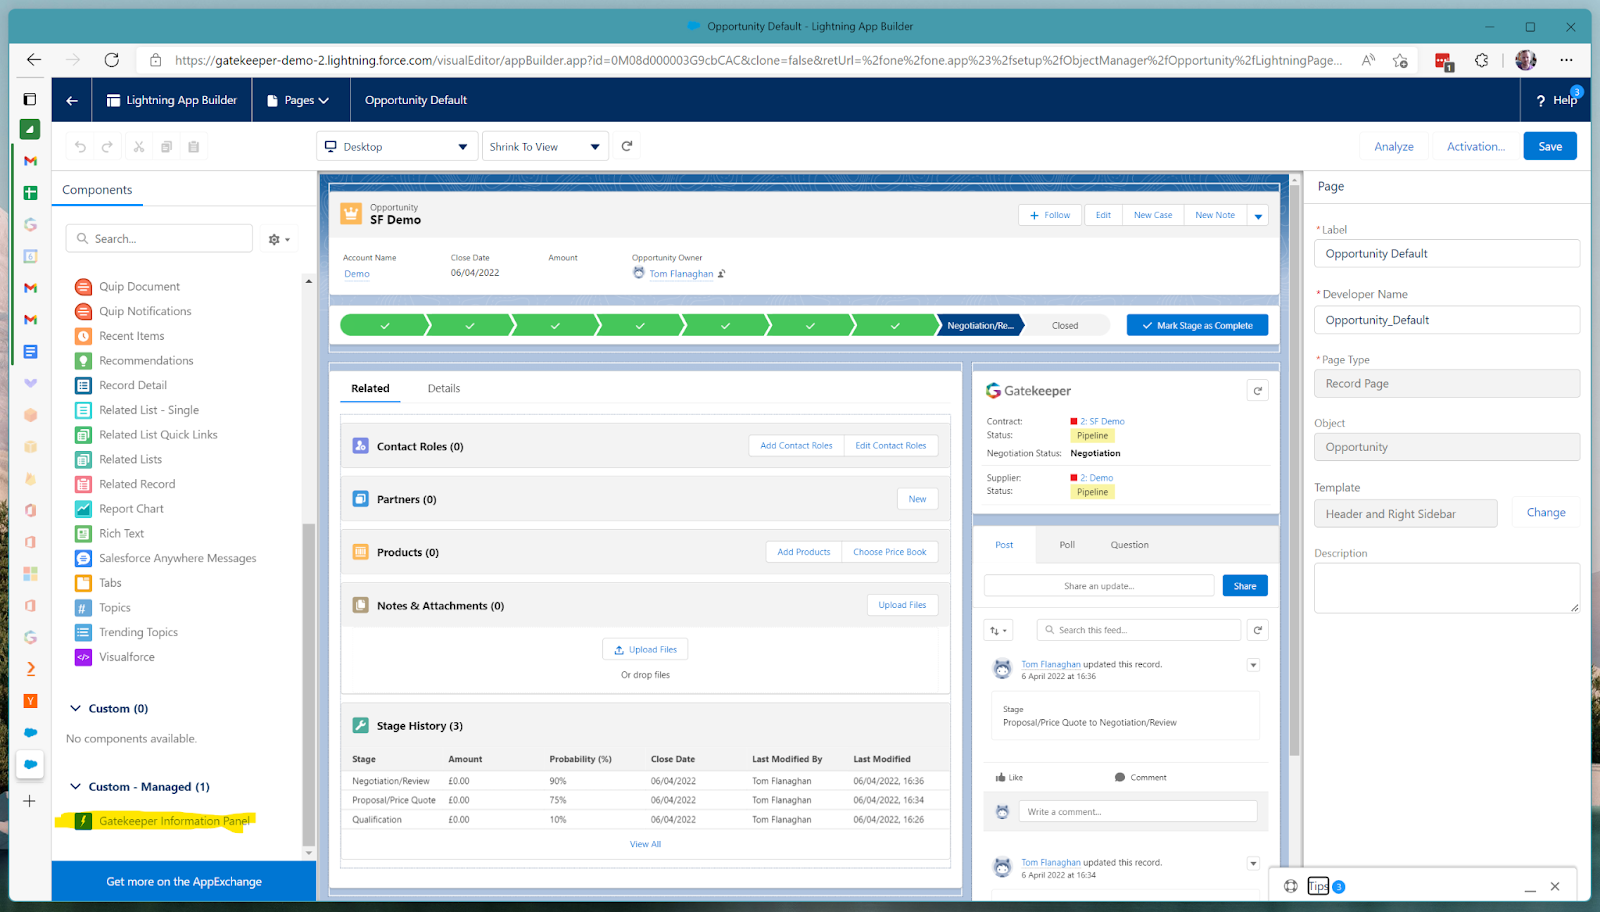Click Get more on the AppExchange

pos(184,881)
